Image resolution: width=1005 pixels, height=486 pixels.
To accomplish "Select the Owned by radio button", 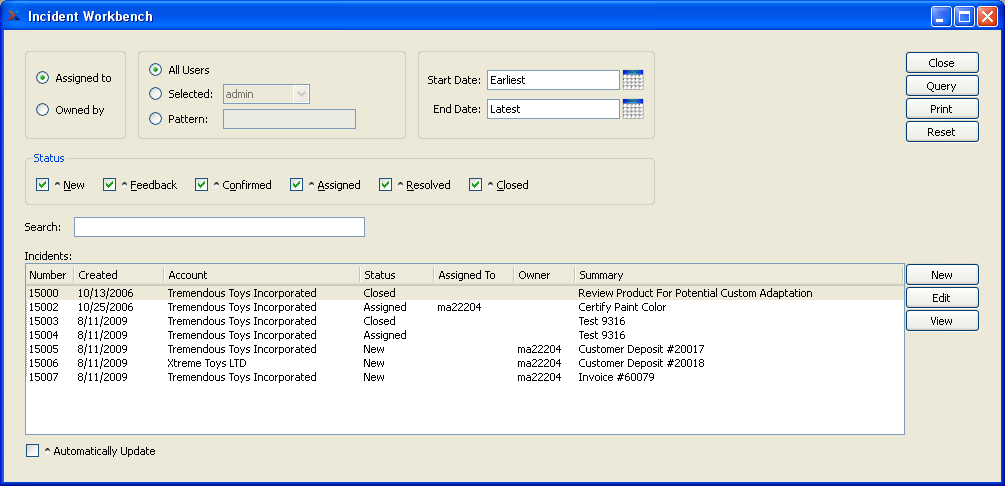I will [x=42, y=111].
